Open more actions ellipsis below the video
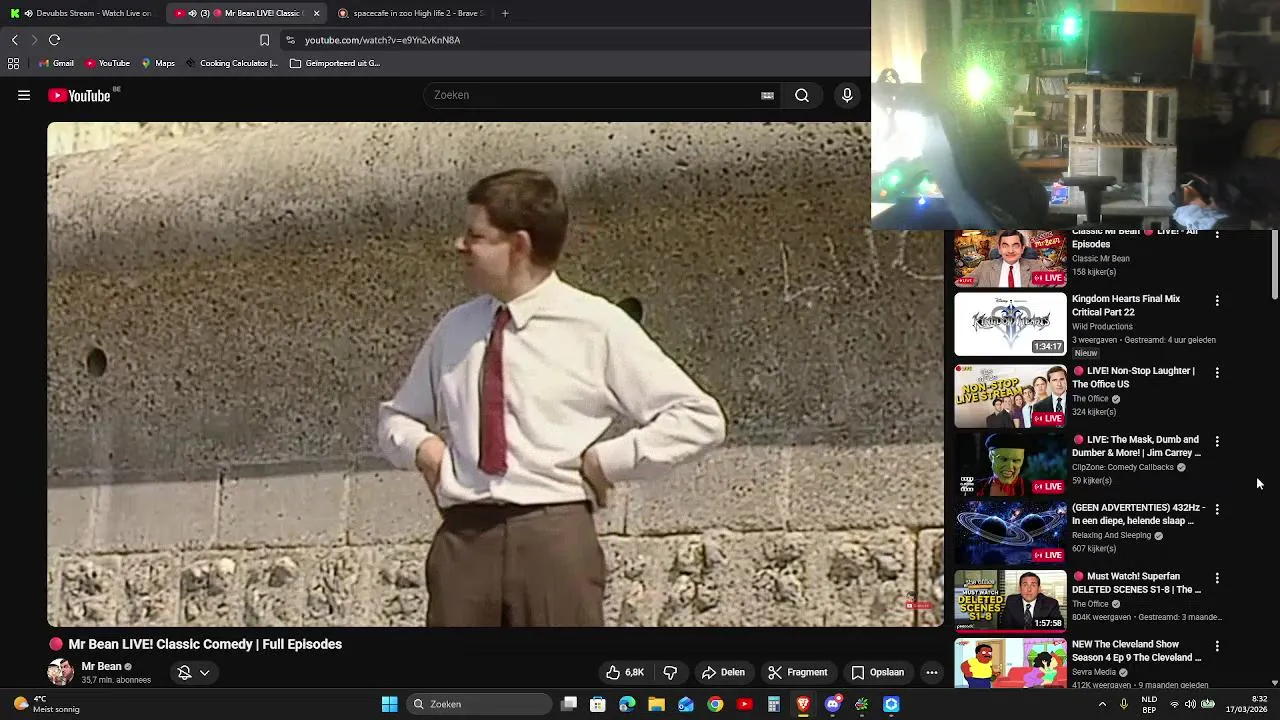 (x=932, y=672)
